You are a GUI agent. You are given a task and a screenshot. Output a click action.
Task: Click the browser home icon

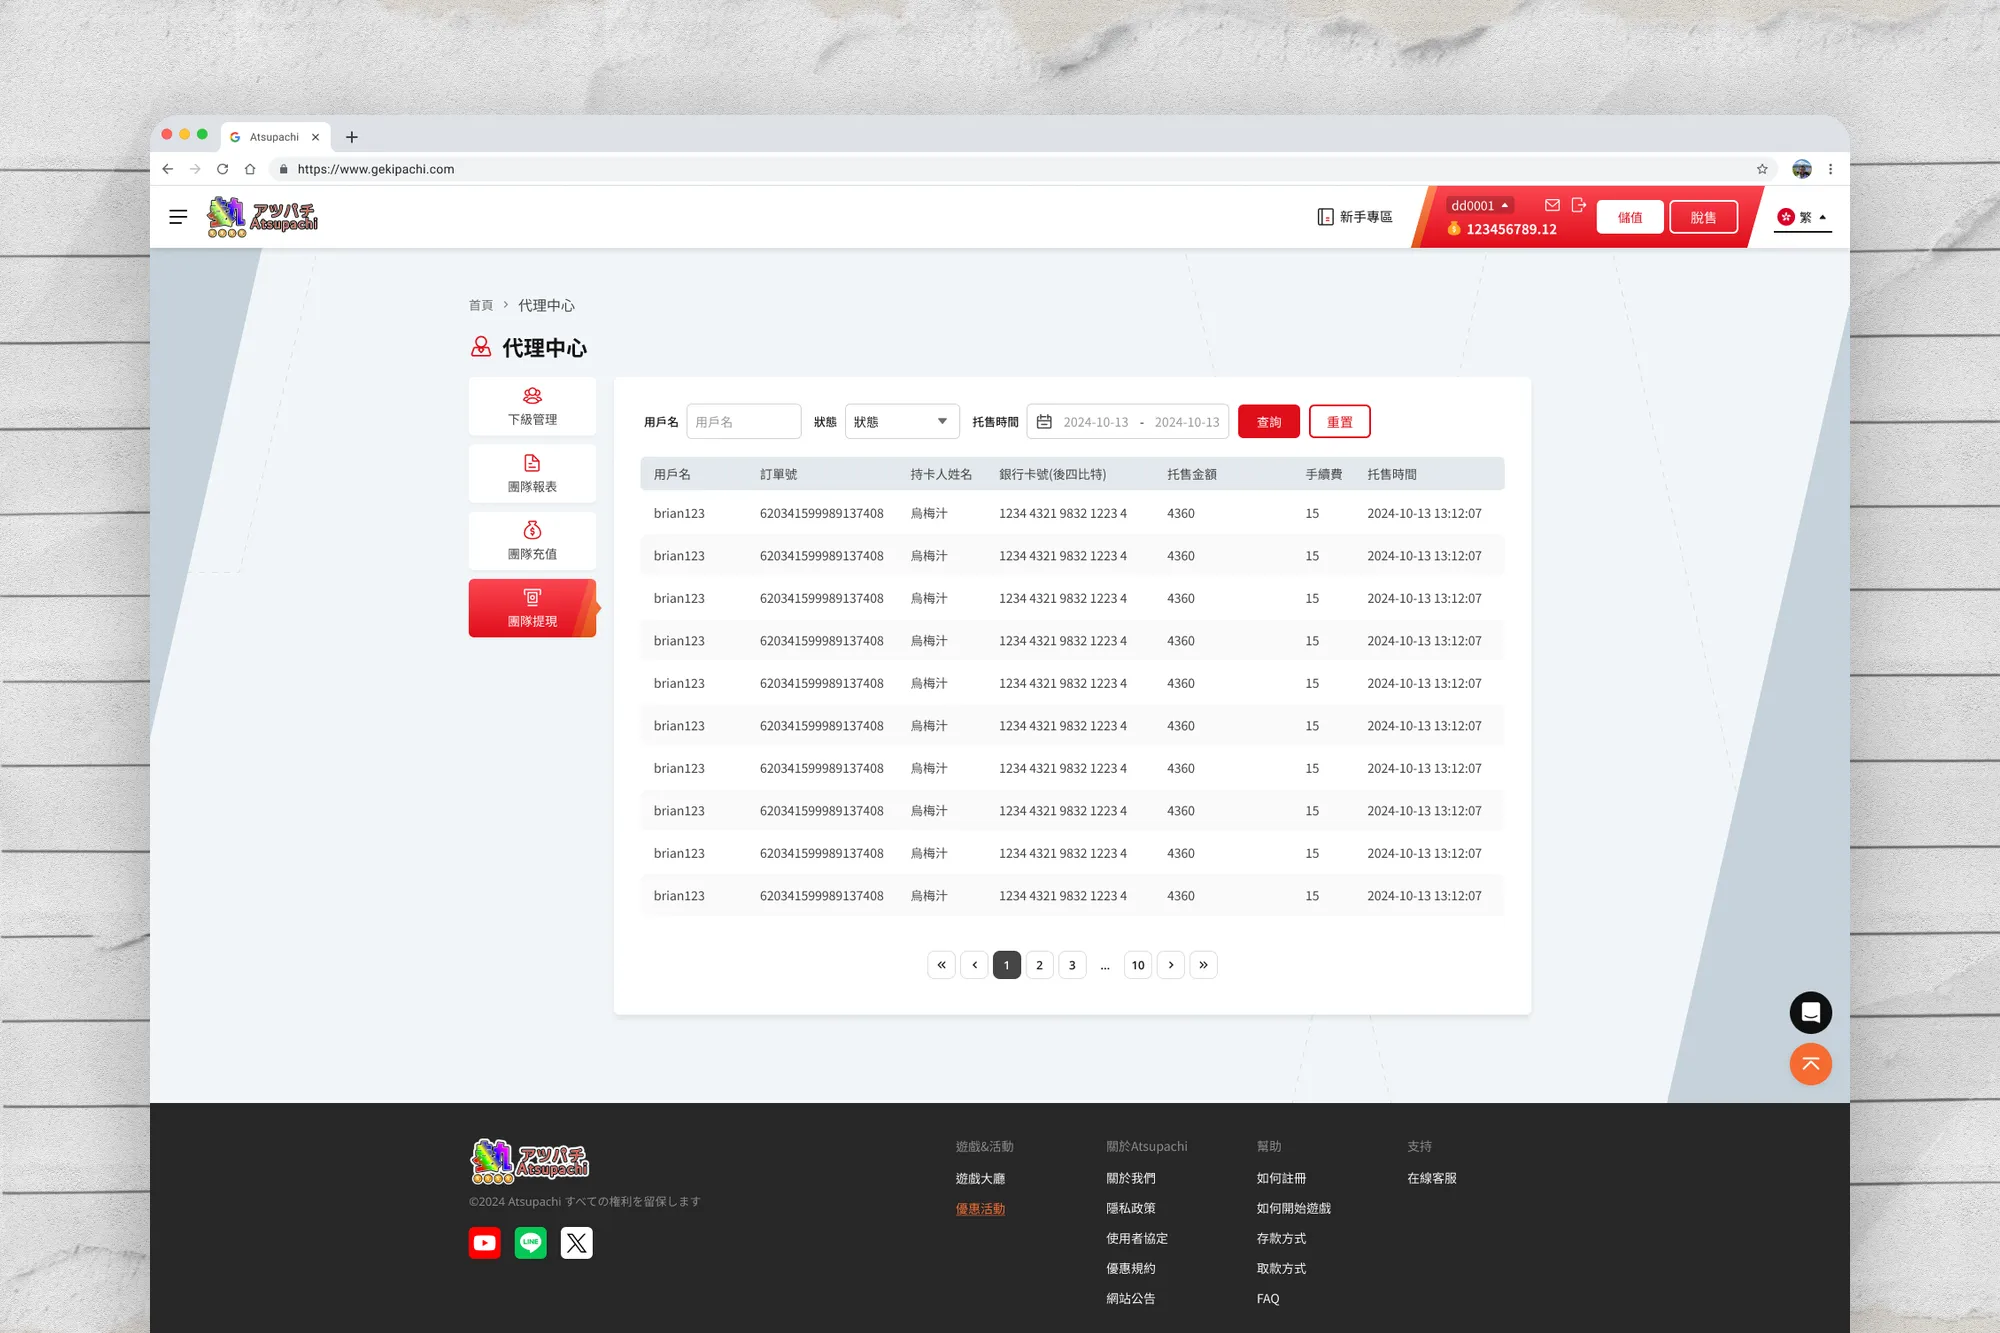tap(250, 169)
